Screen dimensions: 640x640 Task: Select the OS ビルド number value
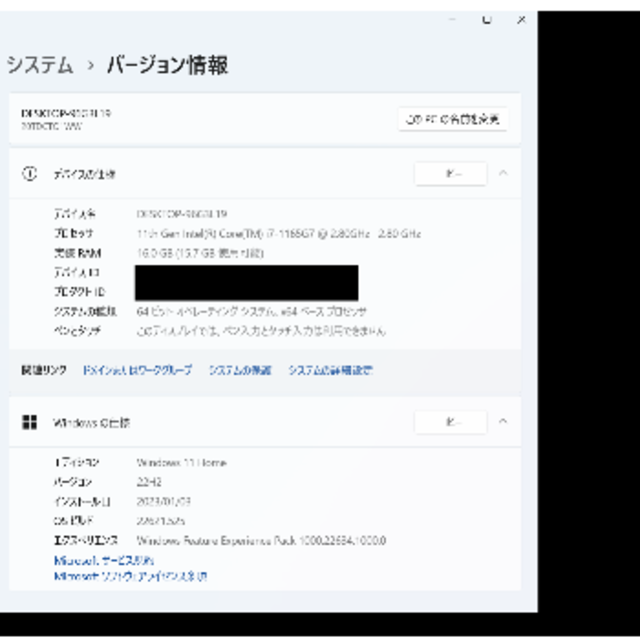tap(161, 521)
